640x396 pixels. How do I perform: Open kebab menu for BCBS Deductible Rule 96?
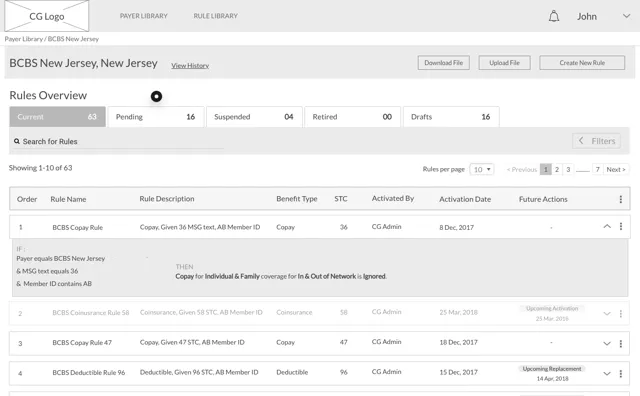(620, 373)
